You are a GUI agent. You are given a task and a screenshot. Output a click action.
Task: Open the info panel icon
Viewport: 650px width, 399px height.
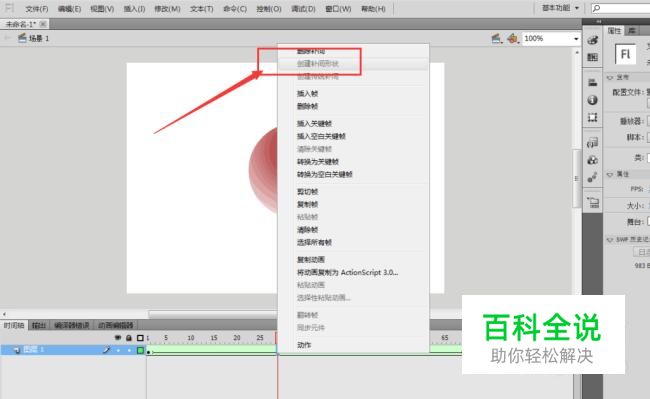(592, 100)
